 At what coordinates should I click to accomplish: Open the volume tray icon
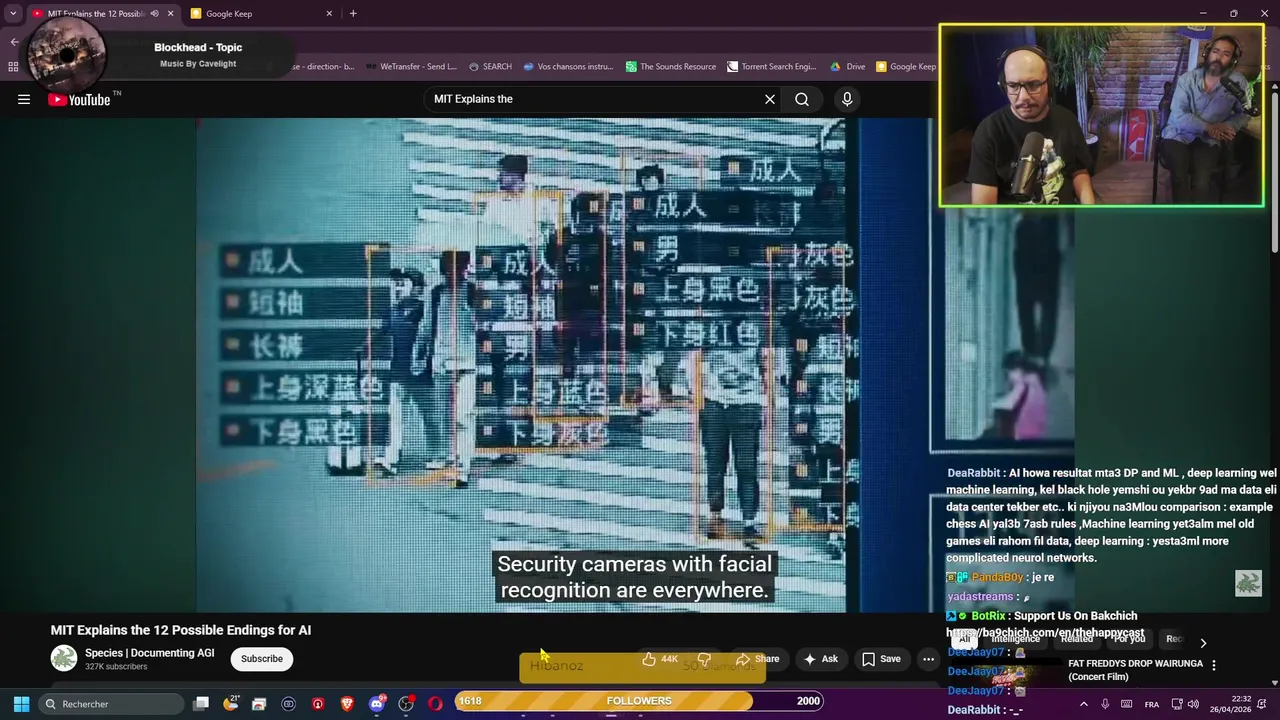click(1193, 704)
